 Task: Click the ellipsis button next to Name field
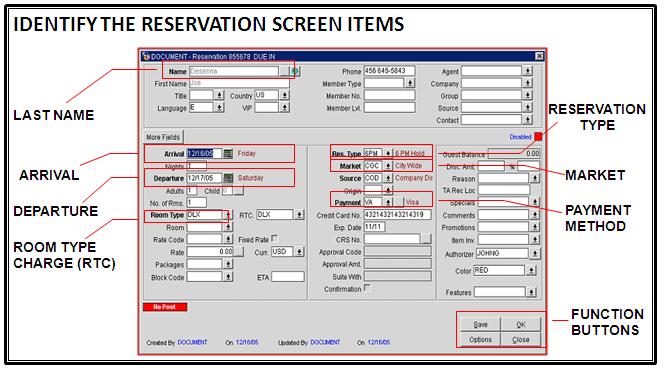(x=284, y=71)
